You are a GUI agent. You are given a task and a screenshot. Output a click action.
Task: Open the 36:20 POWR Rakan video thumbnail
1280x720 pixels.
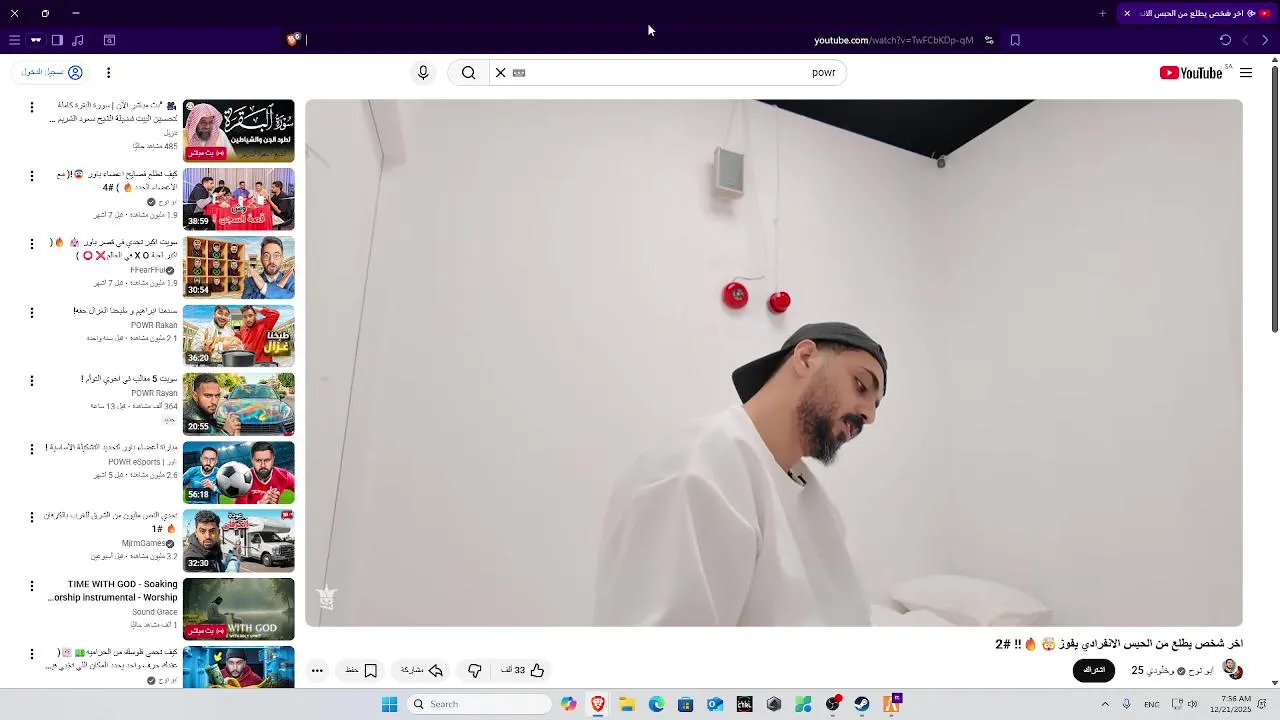pyautogui.click(x=239, y=335)
